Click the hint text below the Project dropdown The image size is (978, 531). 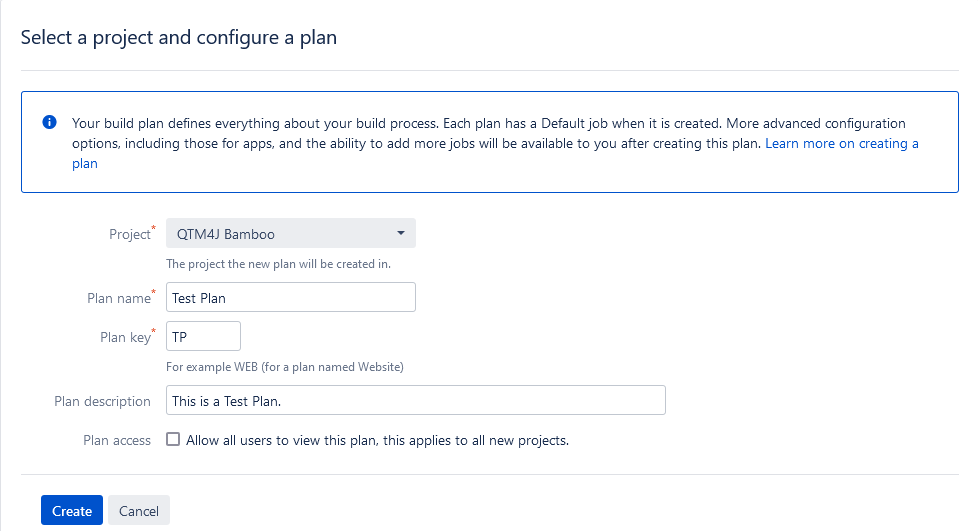tap(278, 265)
